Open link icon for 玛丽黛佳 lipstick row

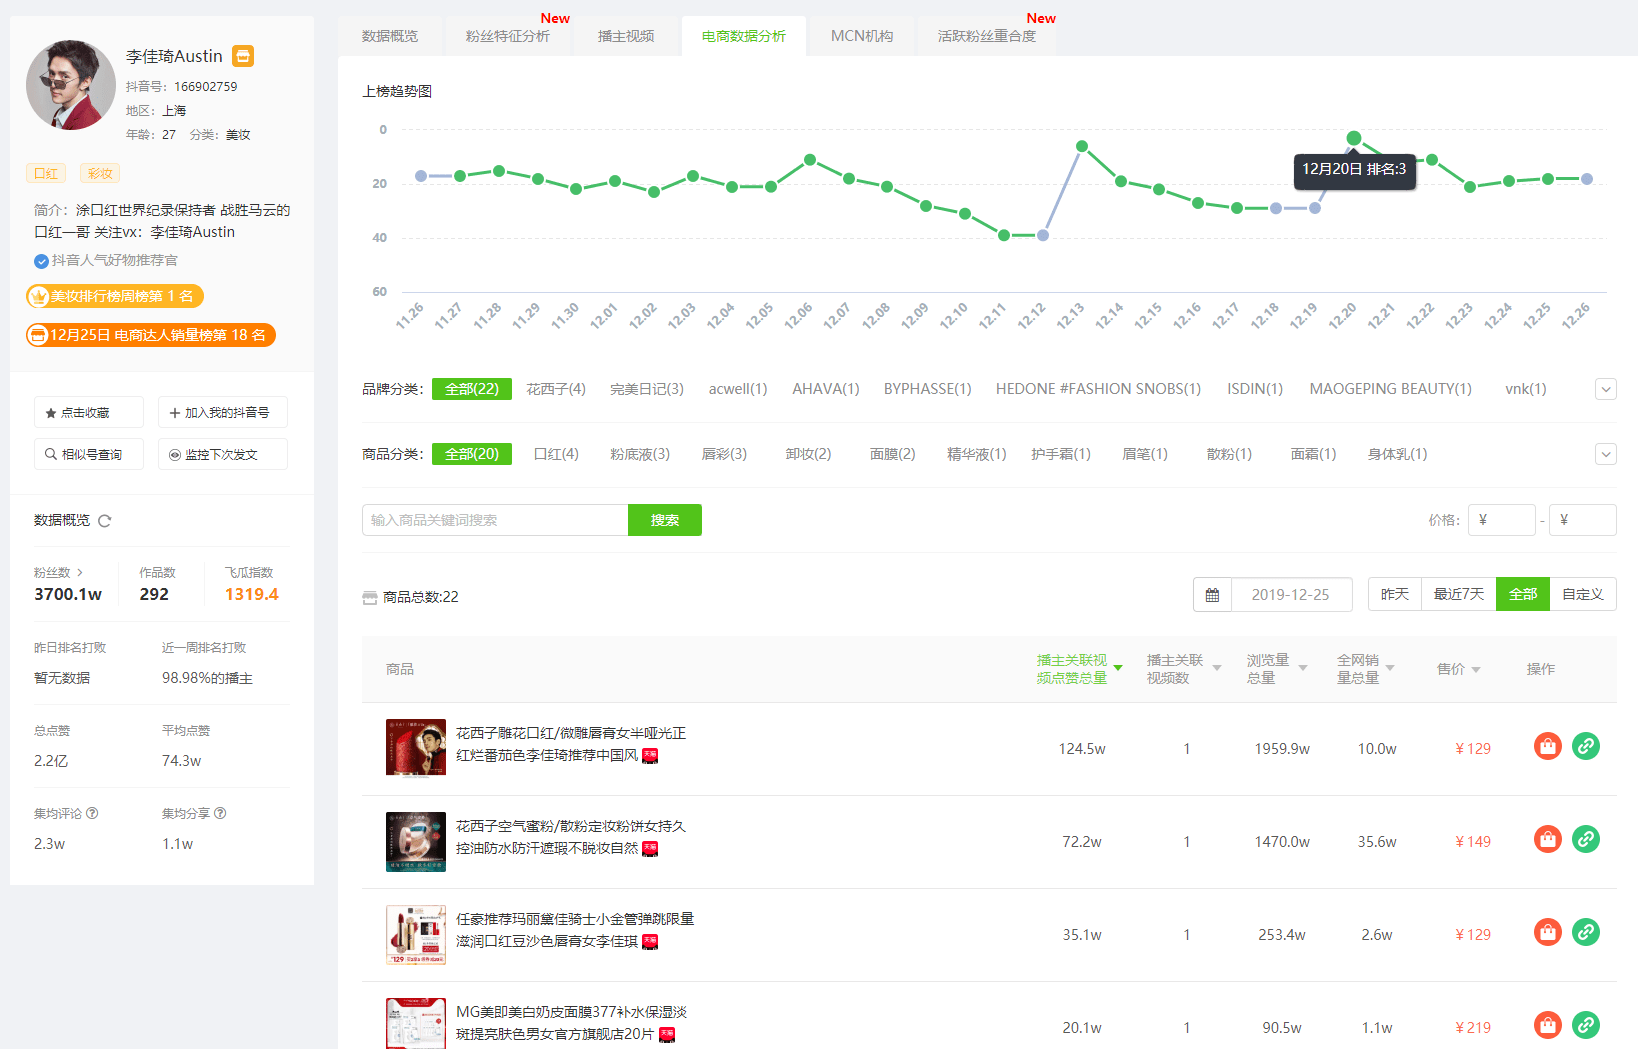pos(1586,932)
